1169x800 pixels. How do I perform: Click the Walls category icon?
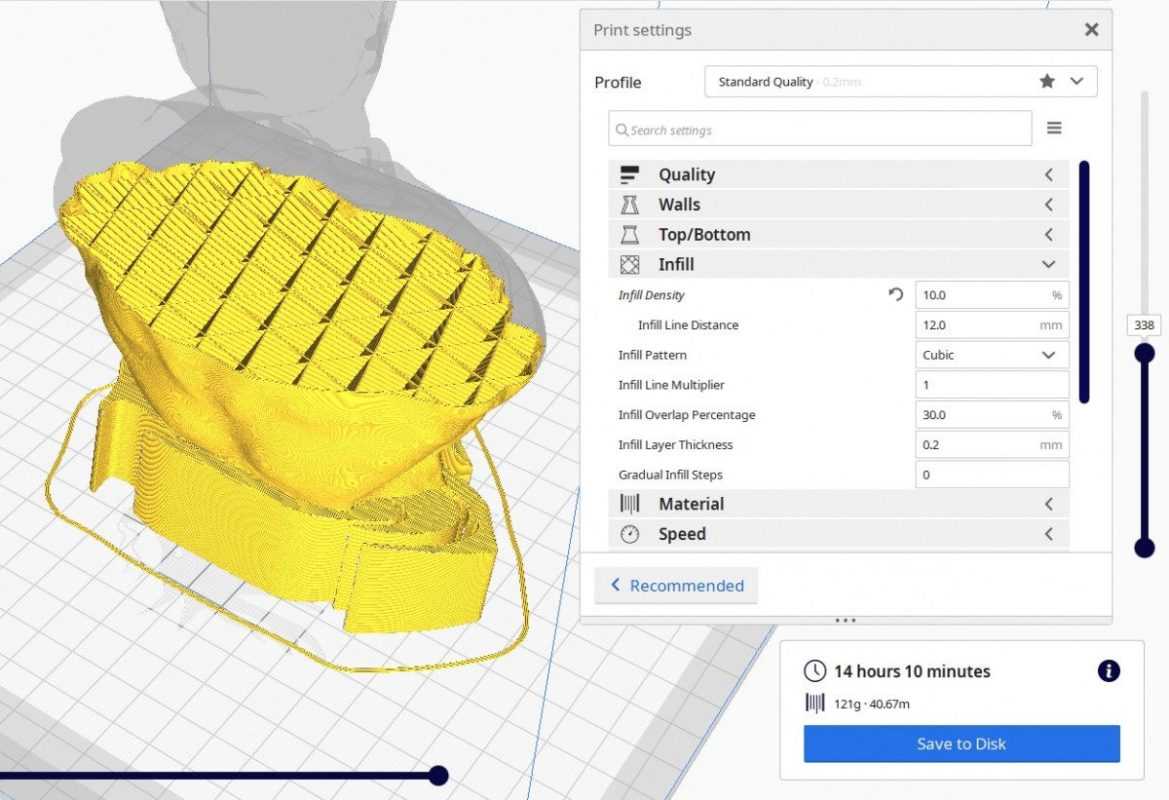(x=629, y=205)
